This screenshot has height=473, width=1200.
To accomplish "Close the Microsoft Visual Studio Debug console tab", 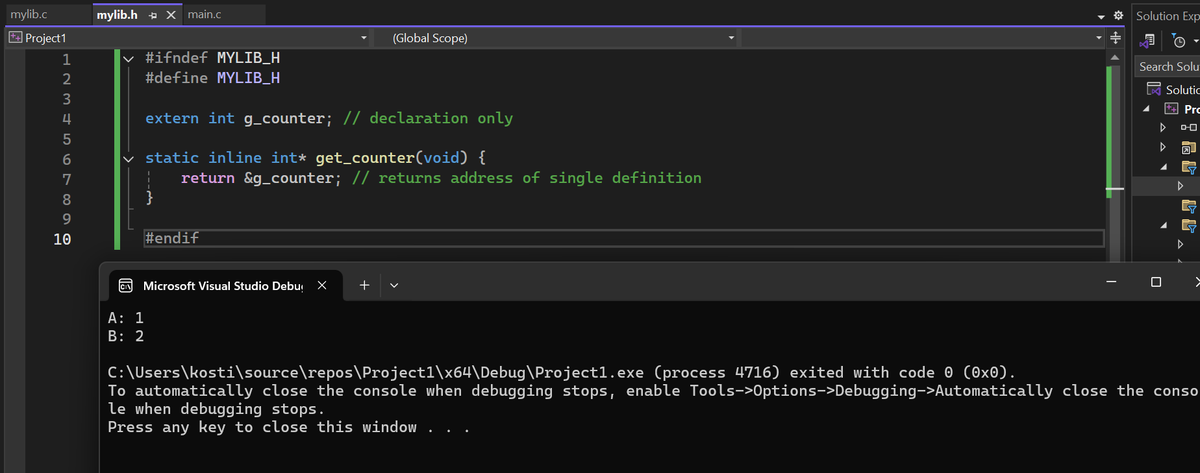I will coord(322,286).
